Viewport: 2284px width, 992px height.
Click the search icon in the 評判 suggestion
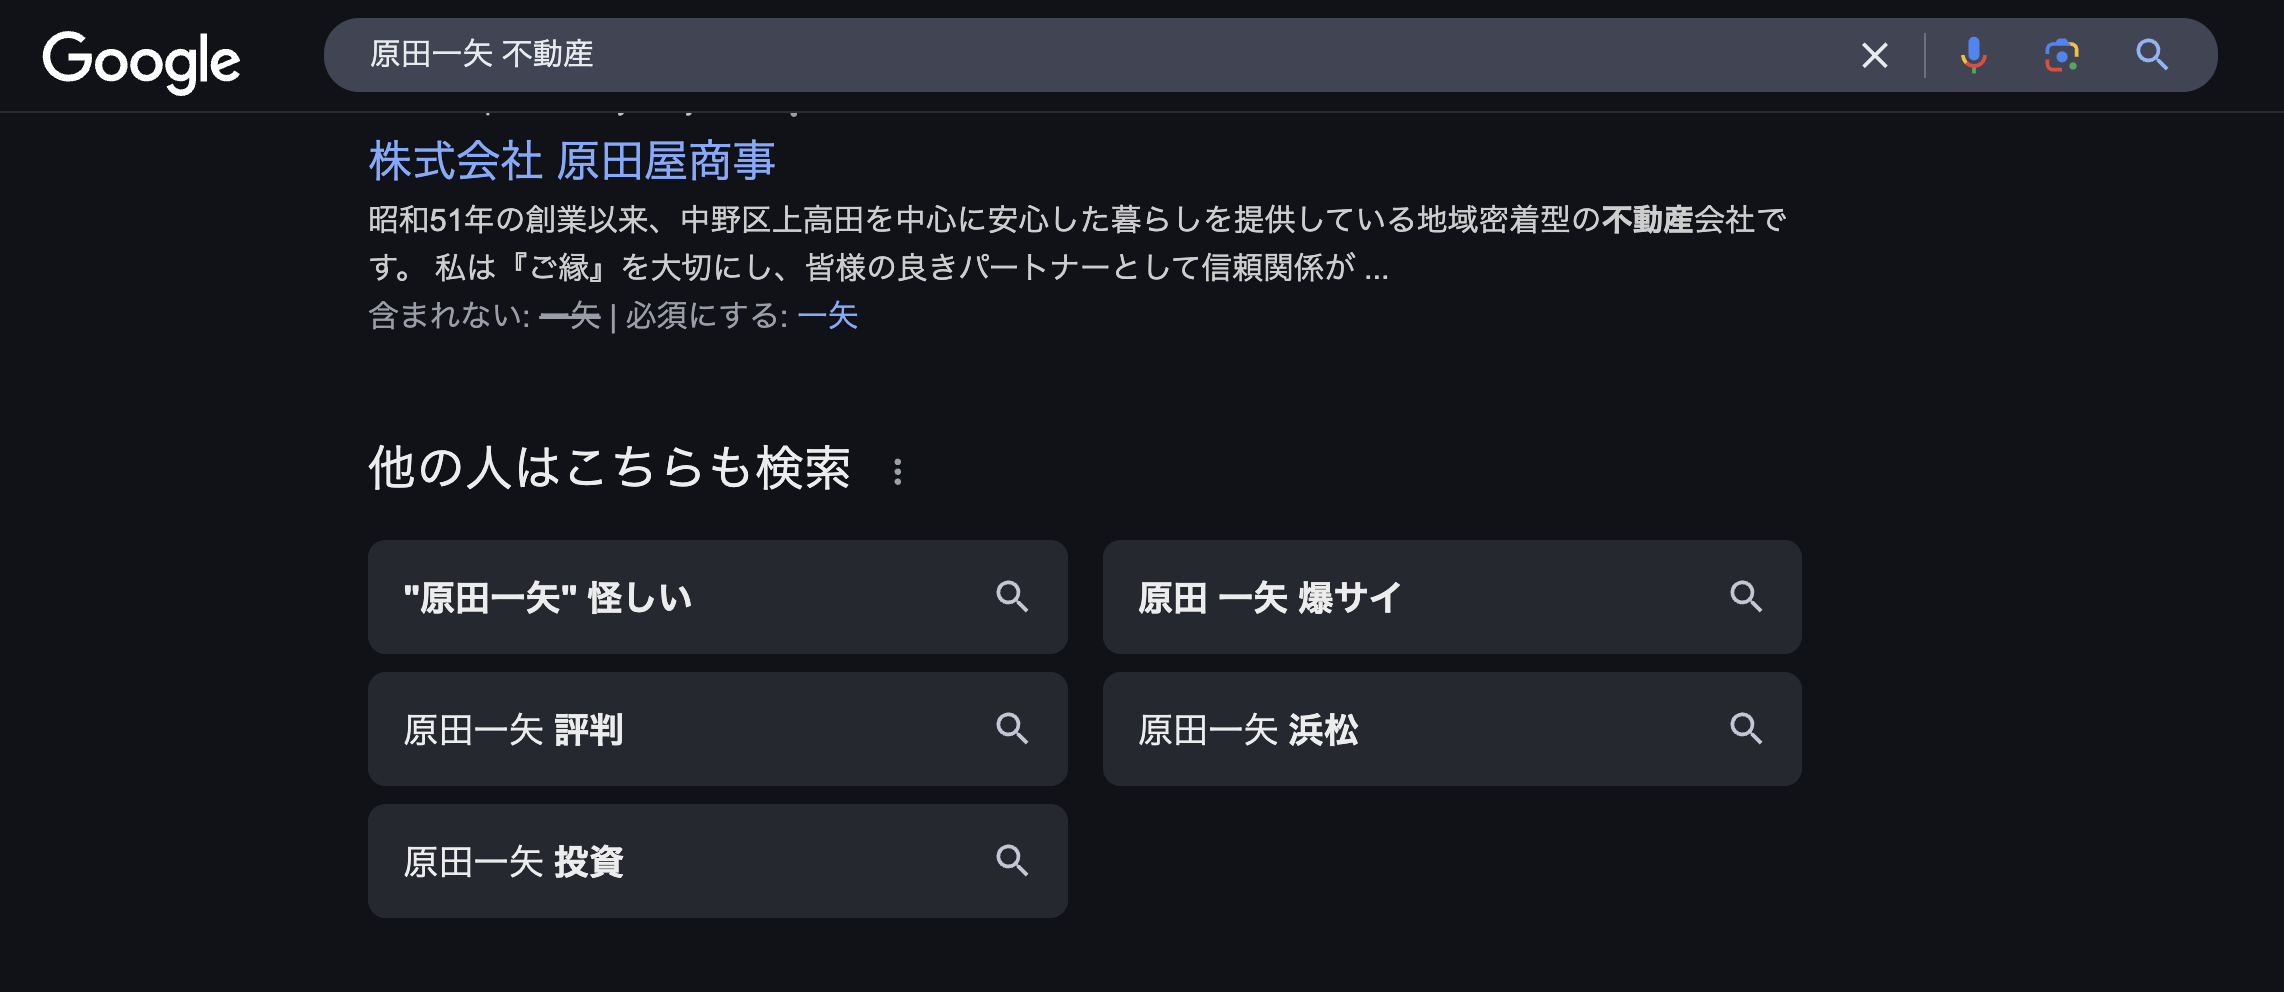point(1012,729)
